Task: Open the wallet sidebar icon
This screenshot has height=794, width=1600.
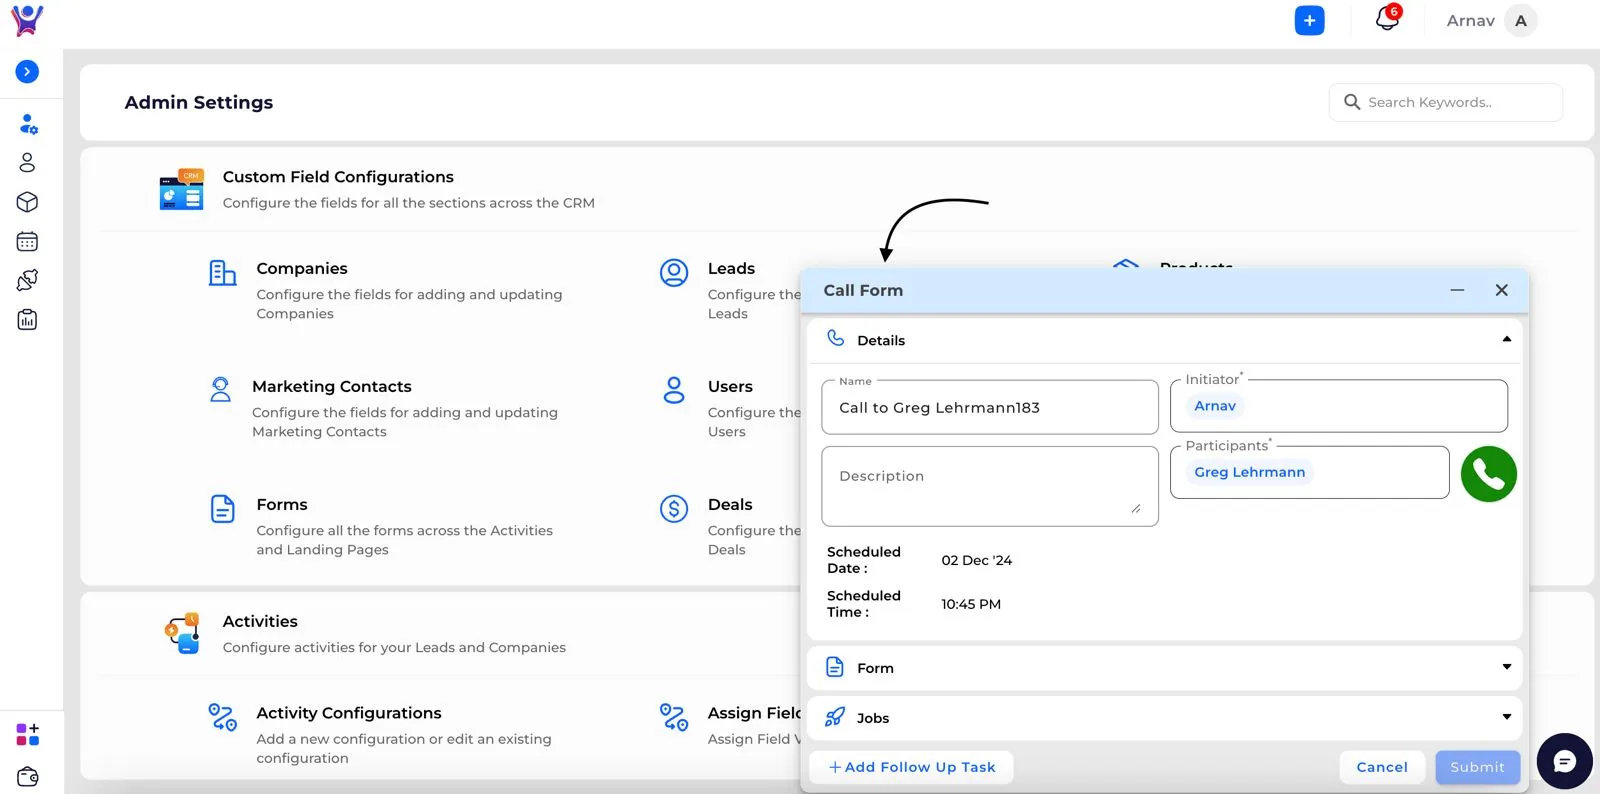Action: tap(28, 776)
